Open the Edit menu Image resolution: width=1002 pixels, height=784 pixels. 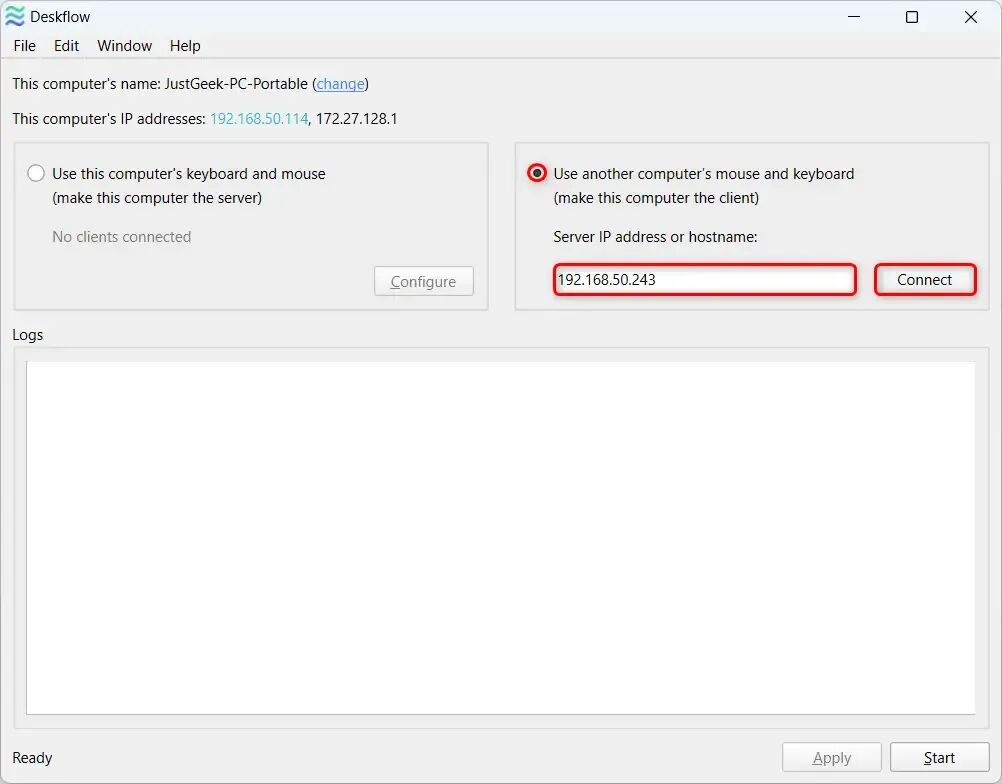66,46
